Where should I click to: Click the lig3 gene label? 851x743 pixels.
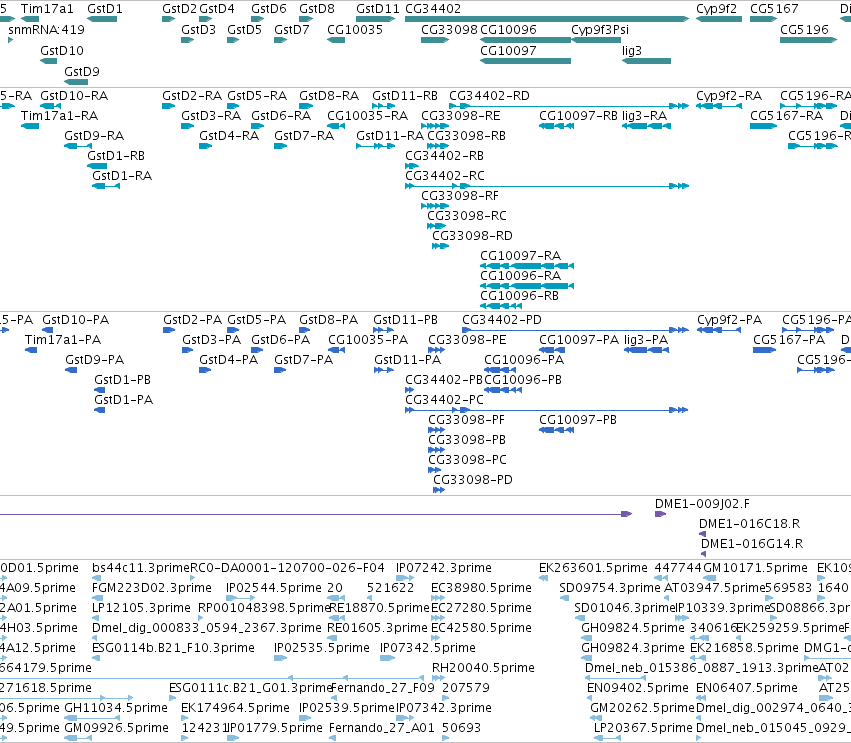(632, 50)
